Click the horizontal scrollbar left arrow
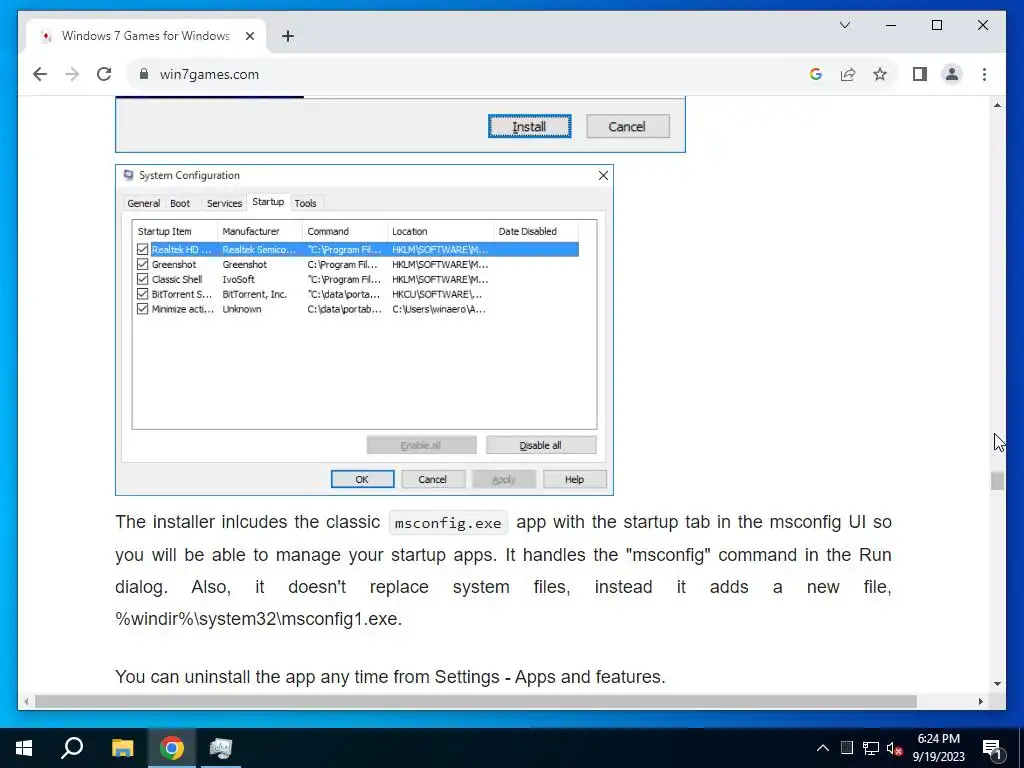Image resolution: width=1024 pixels, height=768 pixels. click(x=26, y=701)
